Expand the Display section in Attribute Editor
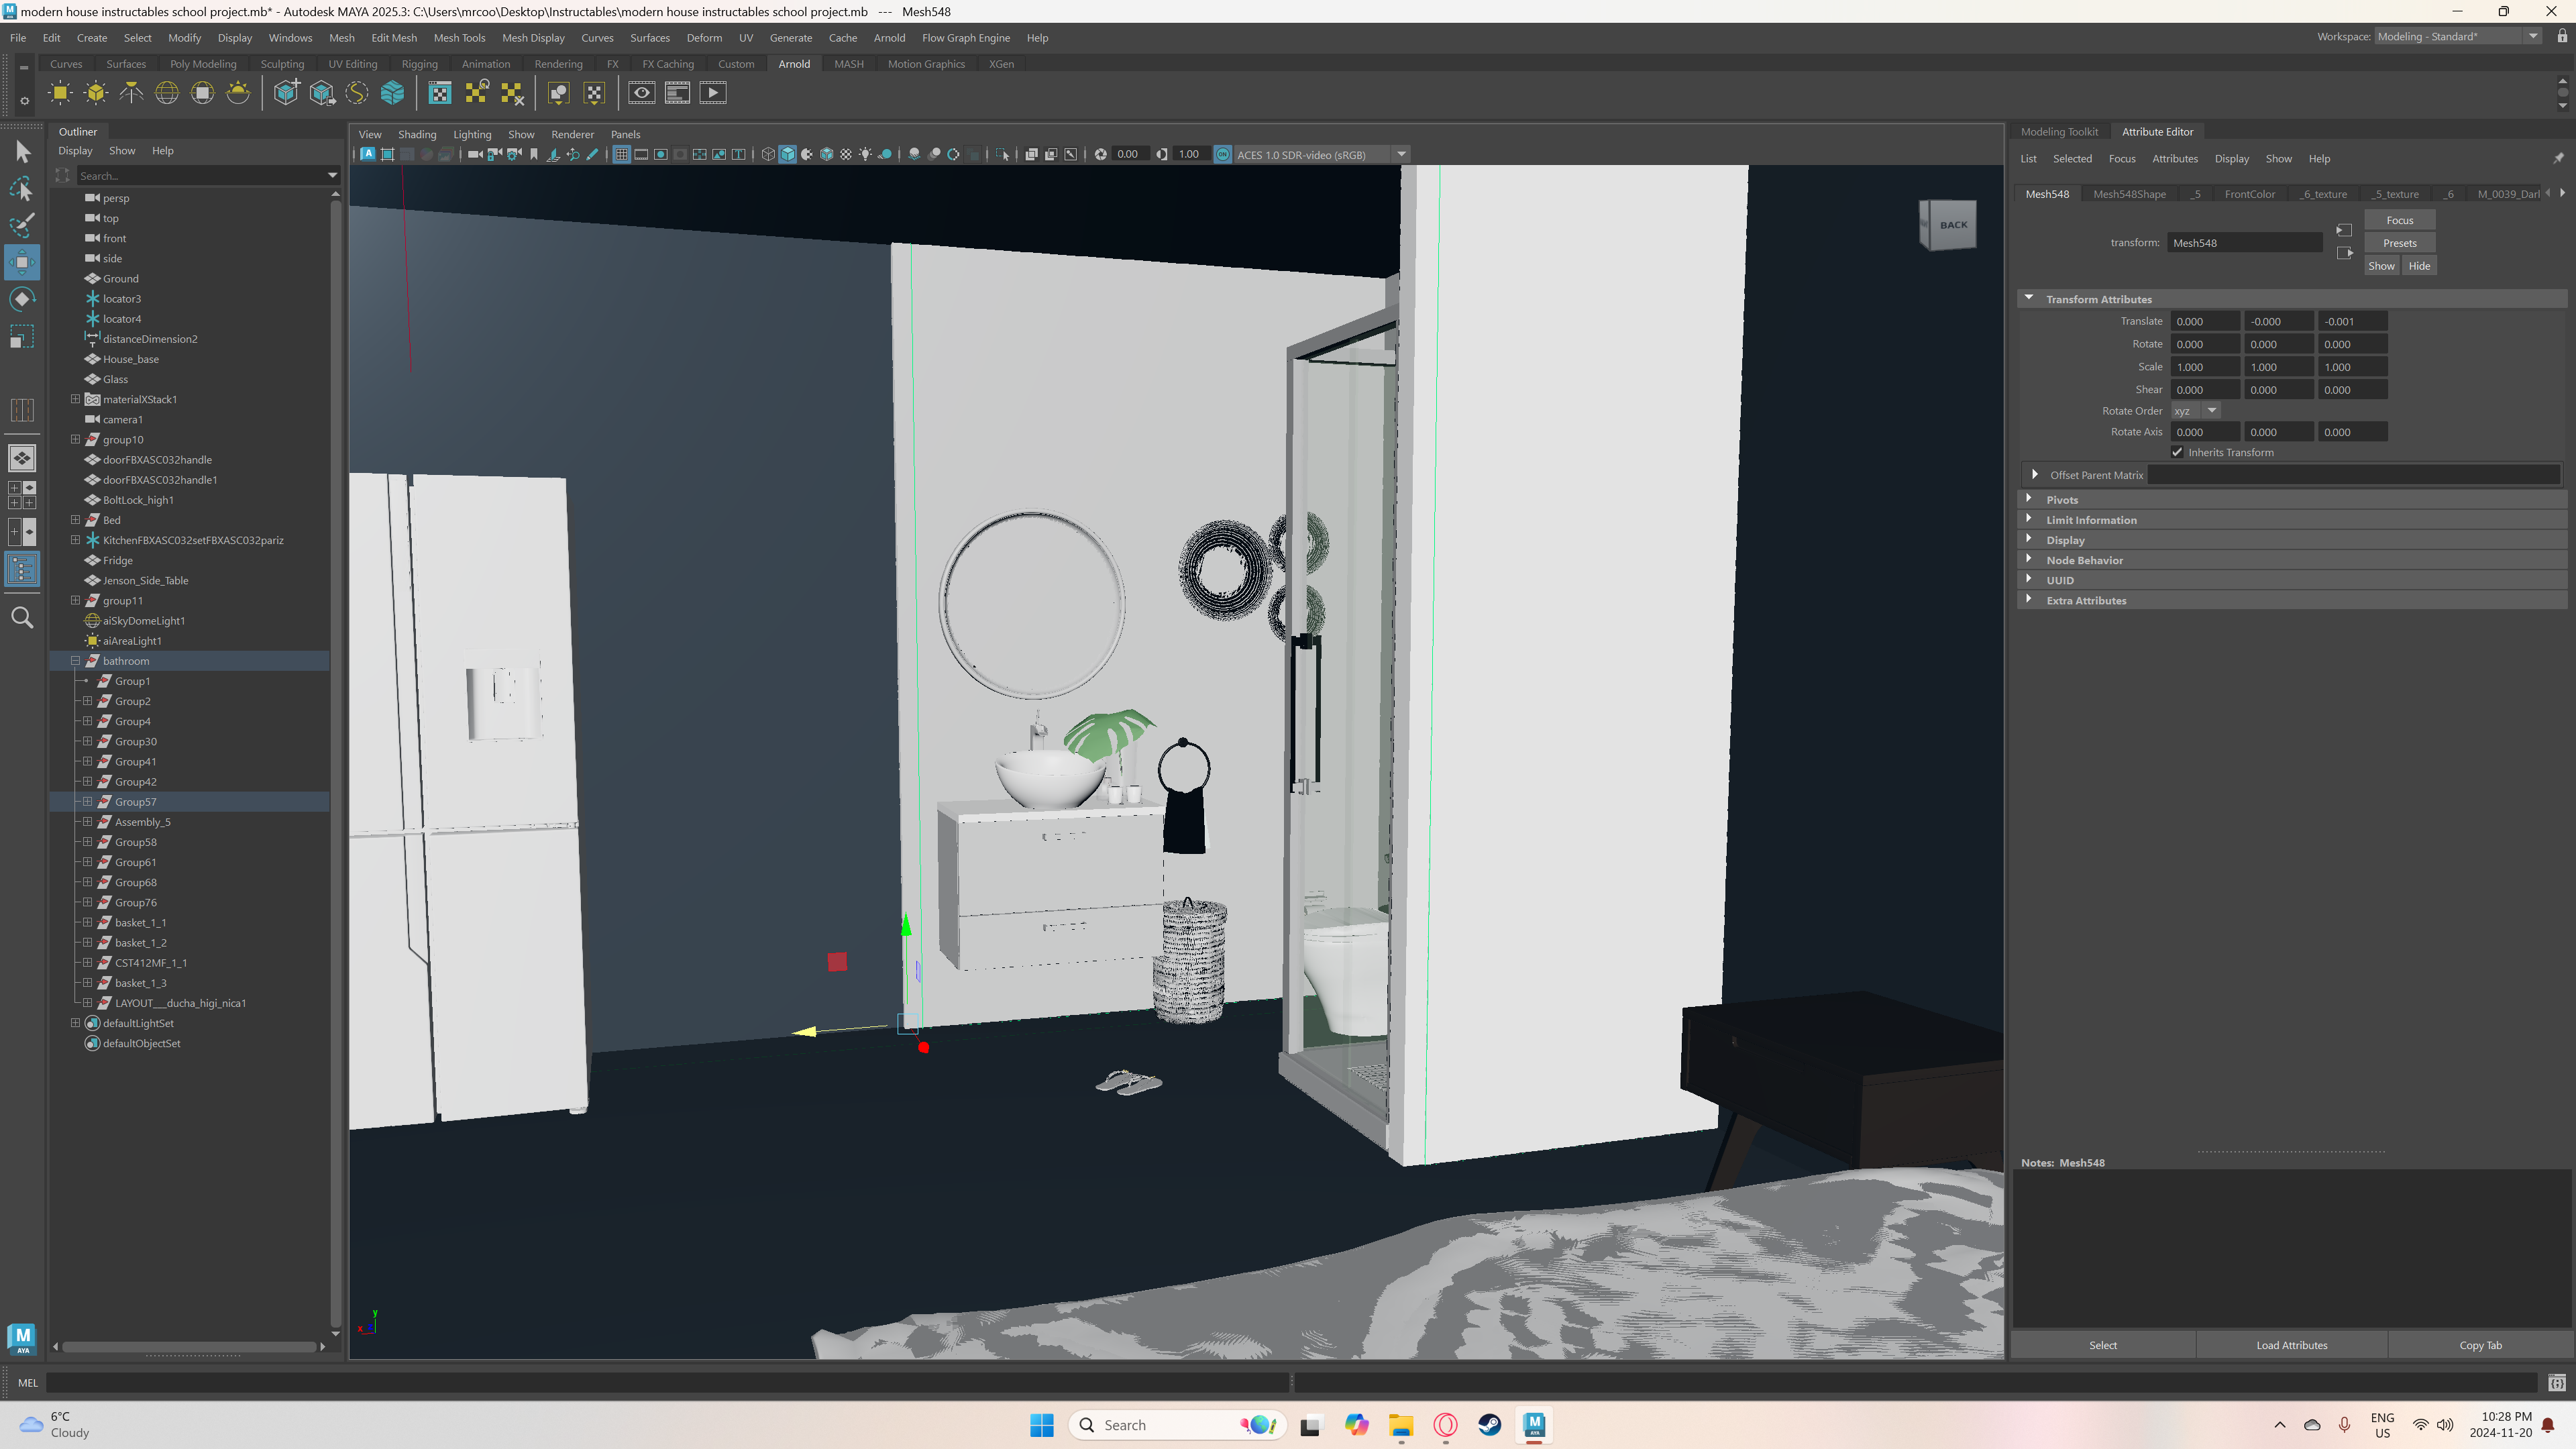This screenshot has height=1449, width=2576. [2029, 539]
